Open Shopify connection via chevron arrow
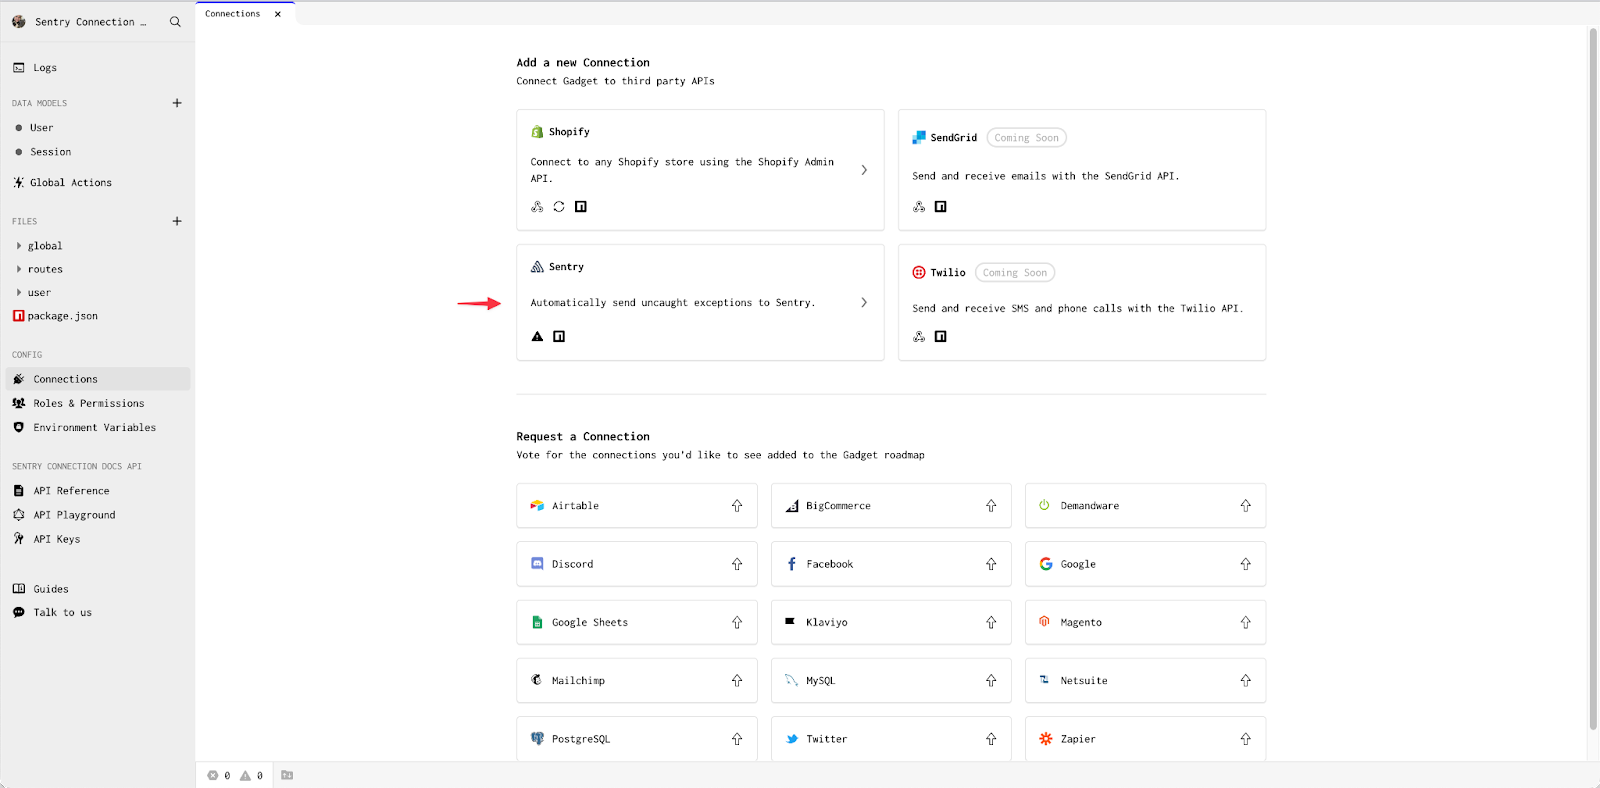Viewport: 1600px width, 788px height. 864,170
